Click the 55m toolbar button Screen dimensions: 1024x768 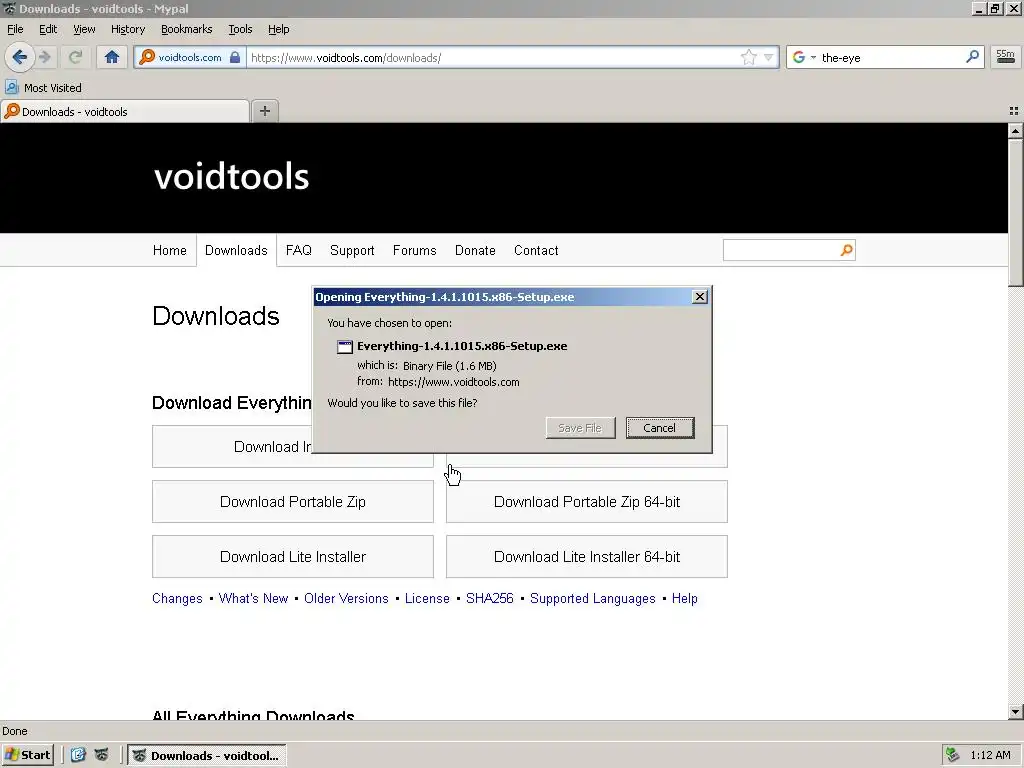tap(1006, 57)
